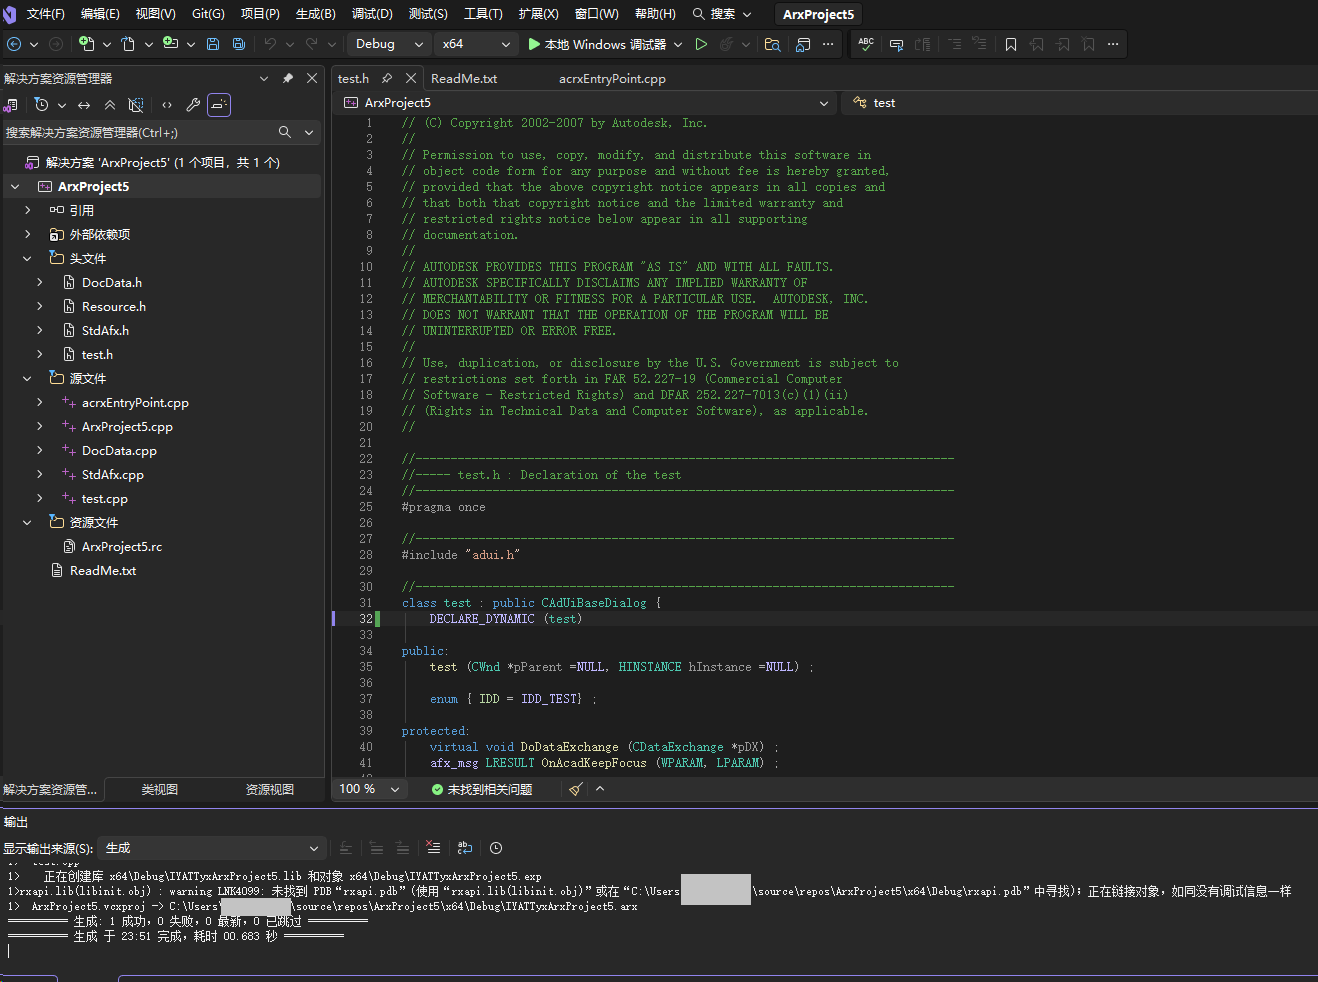The width and height of the screenshot is (1318, 982).
Task: Click the 未找到相关问题 status indicator
Action: coord(482,789)
